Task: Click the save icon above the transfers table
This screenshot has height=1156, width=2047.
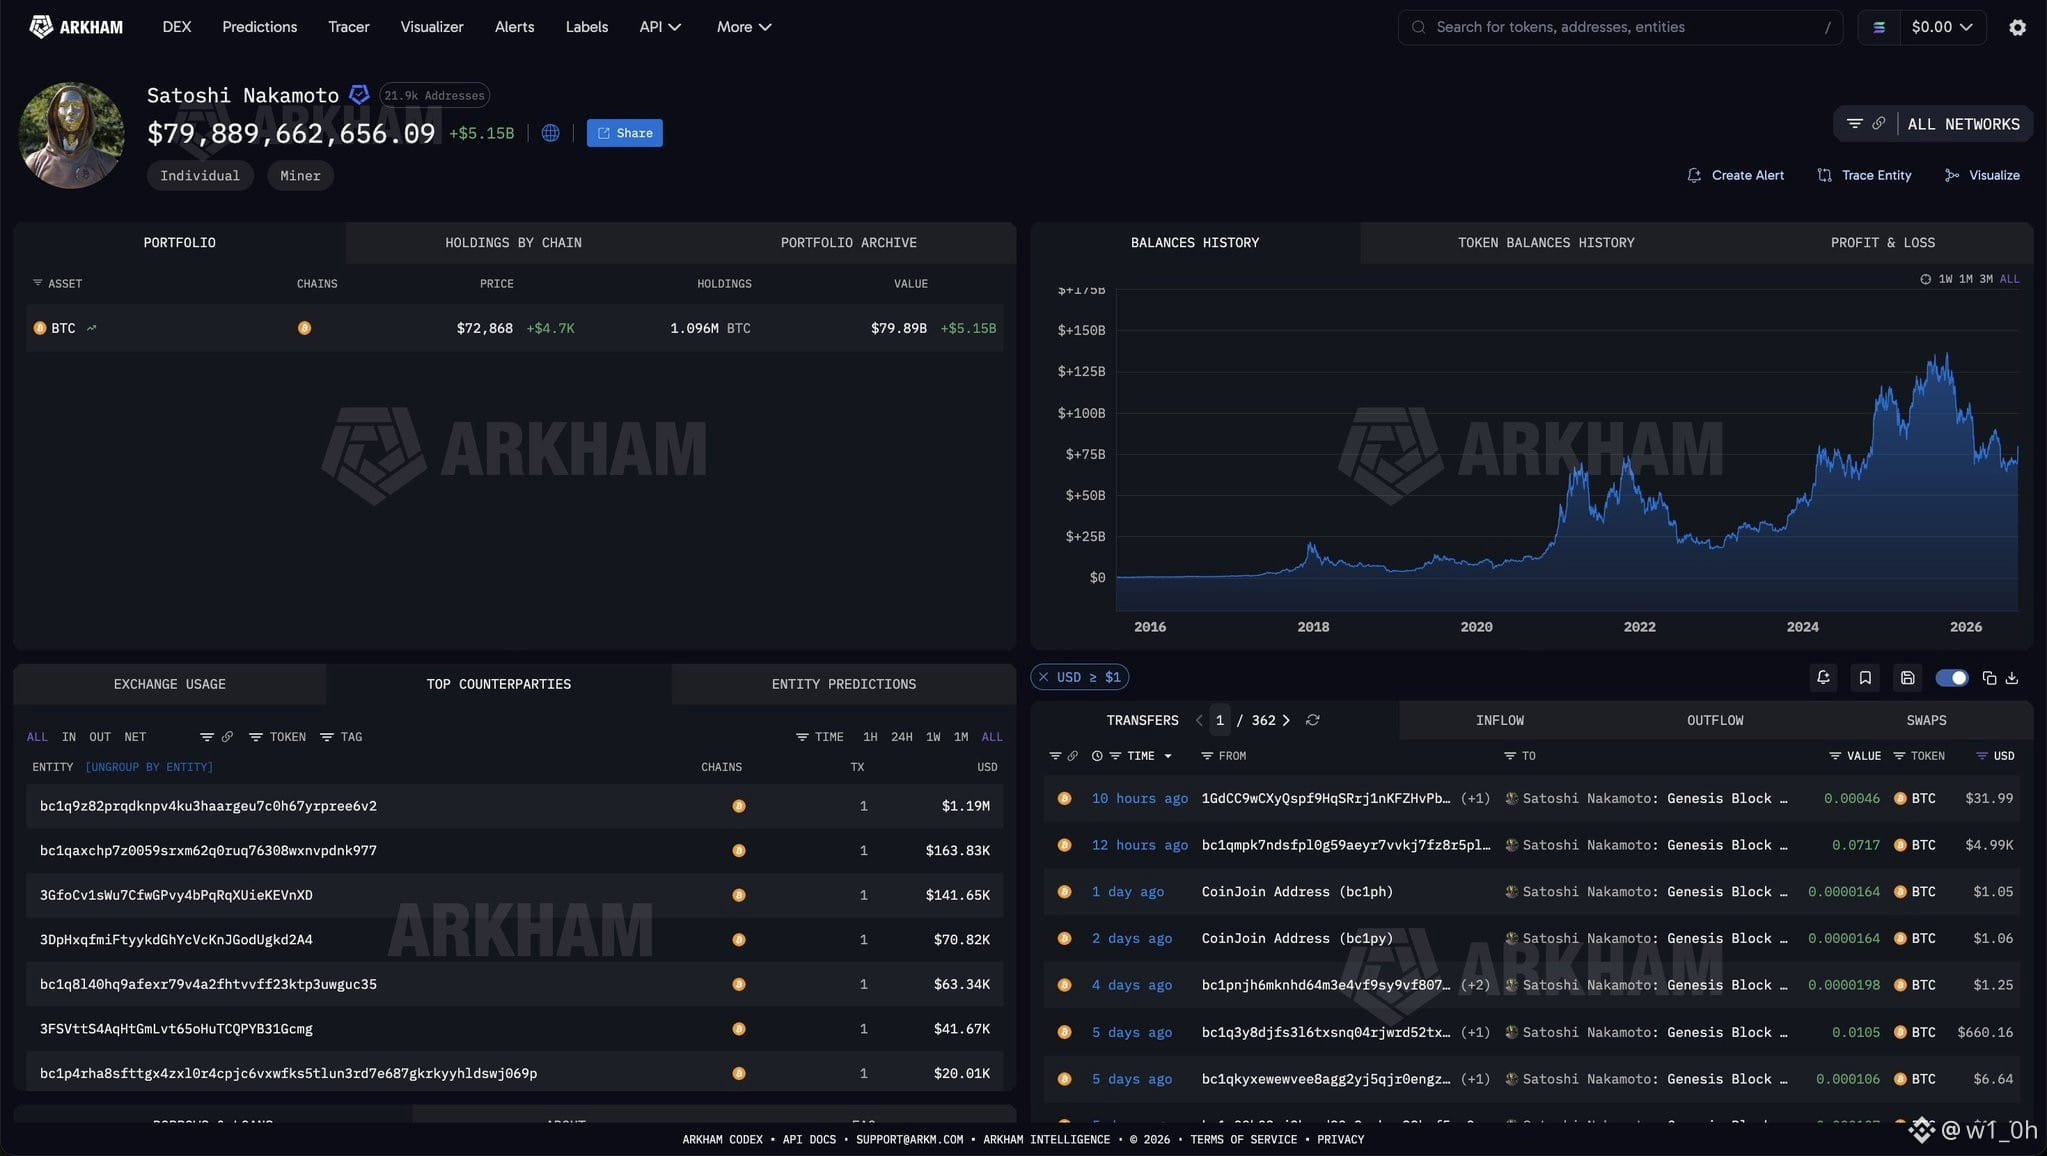Action: pyautogui.click(x=1907, y=678)
